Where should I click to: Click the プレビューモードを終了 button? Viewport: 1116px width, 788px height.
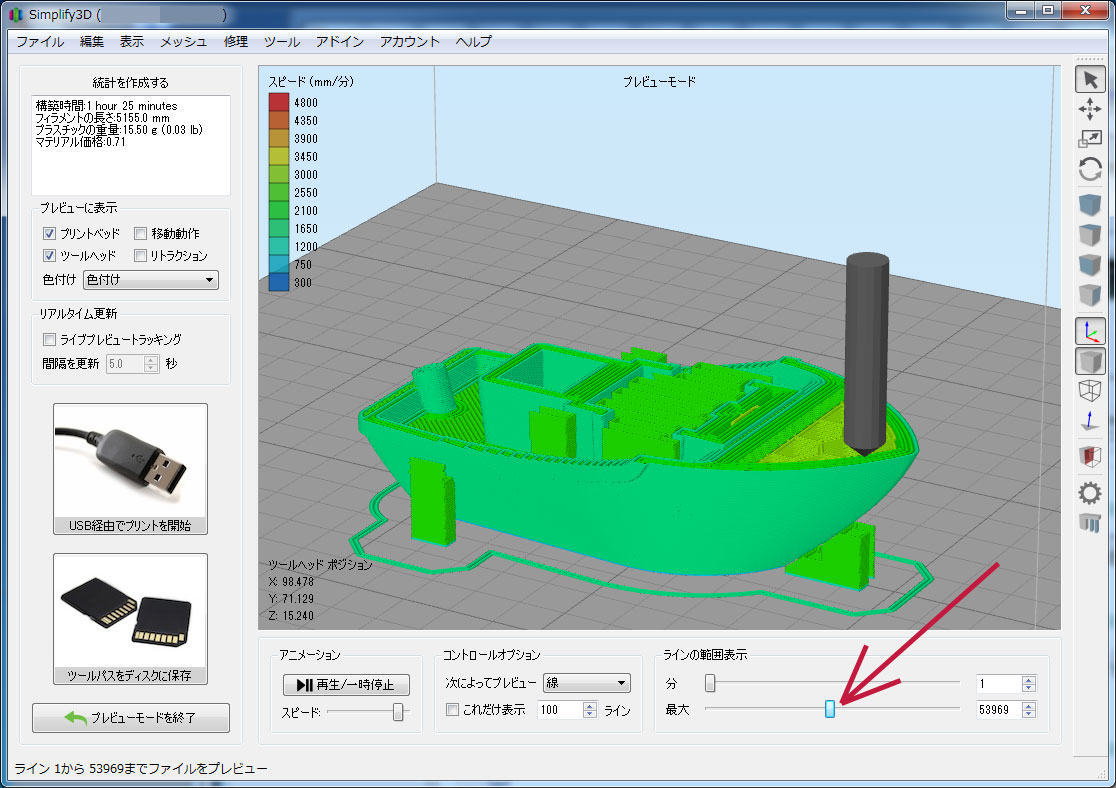coord(131,717)
